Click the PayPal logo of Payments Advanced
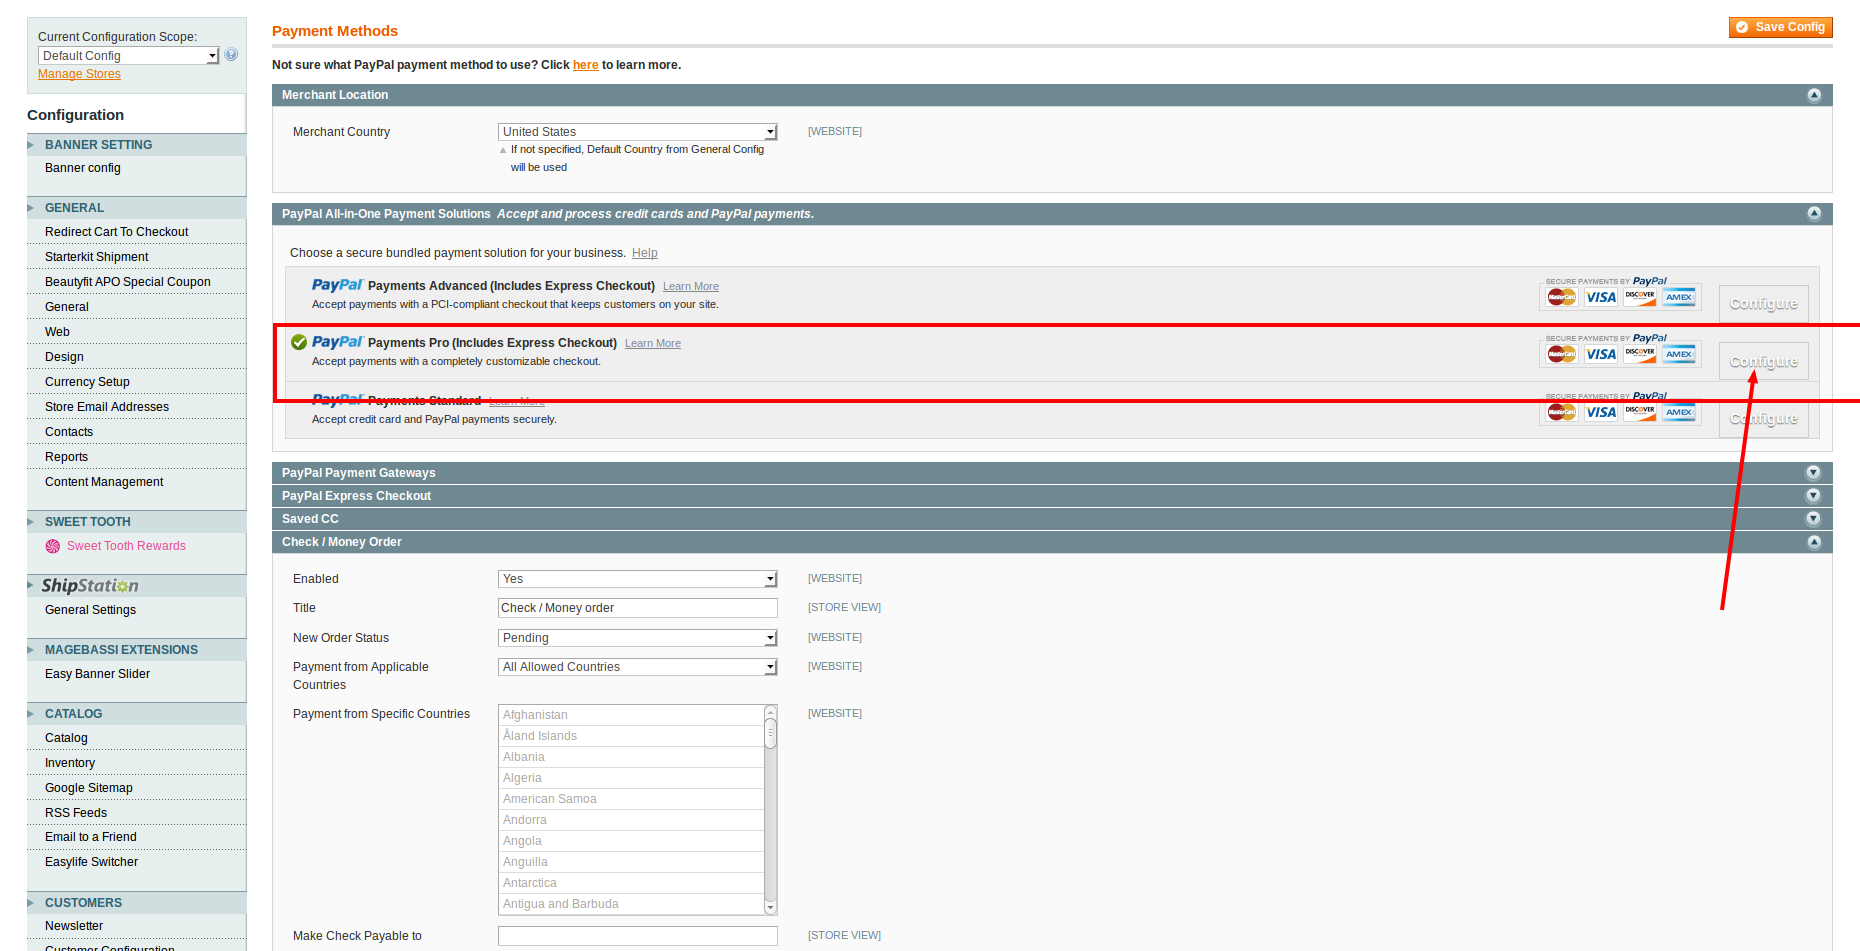Screen dimensions: 1860x951 point(337,285)
